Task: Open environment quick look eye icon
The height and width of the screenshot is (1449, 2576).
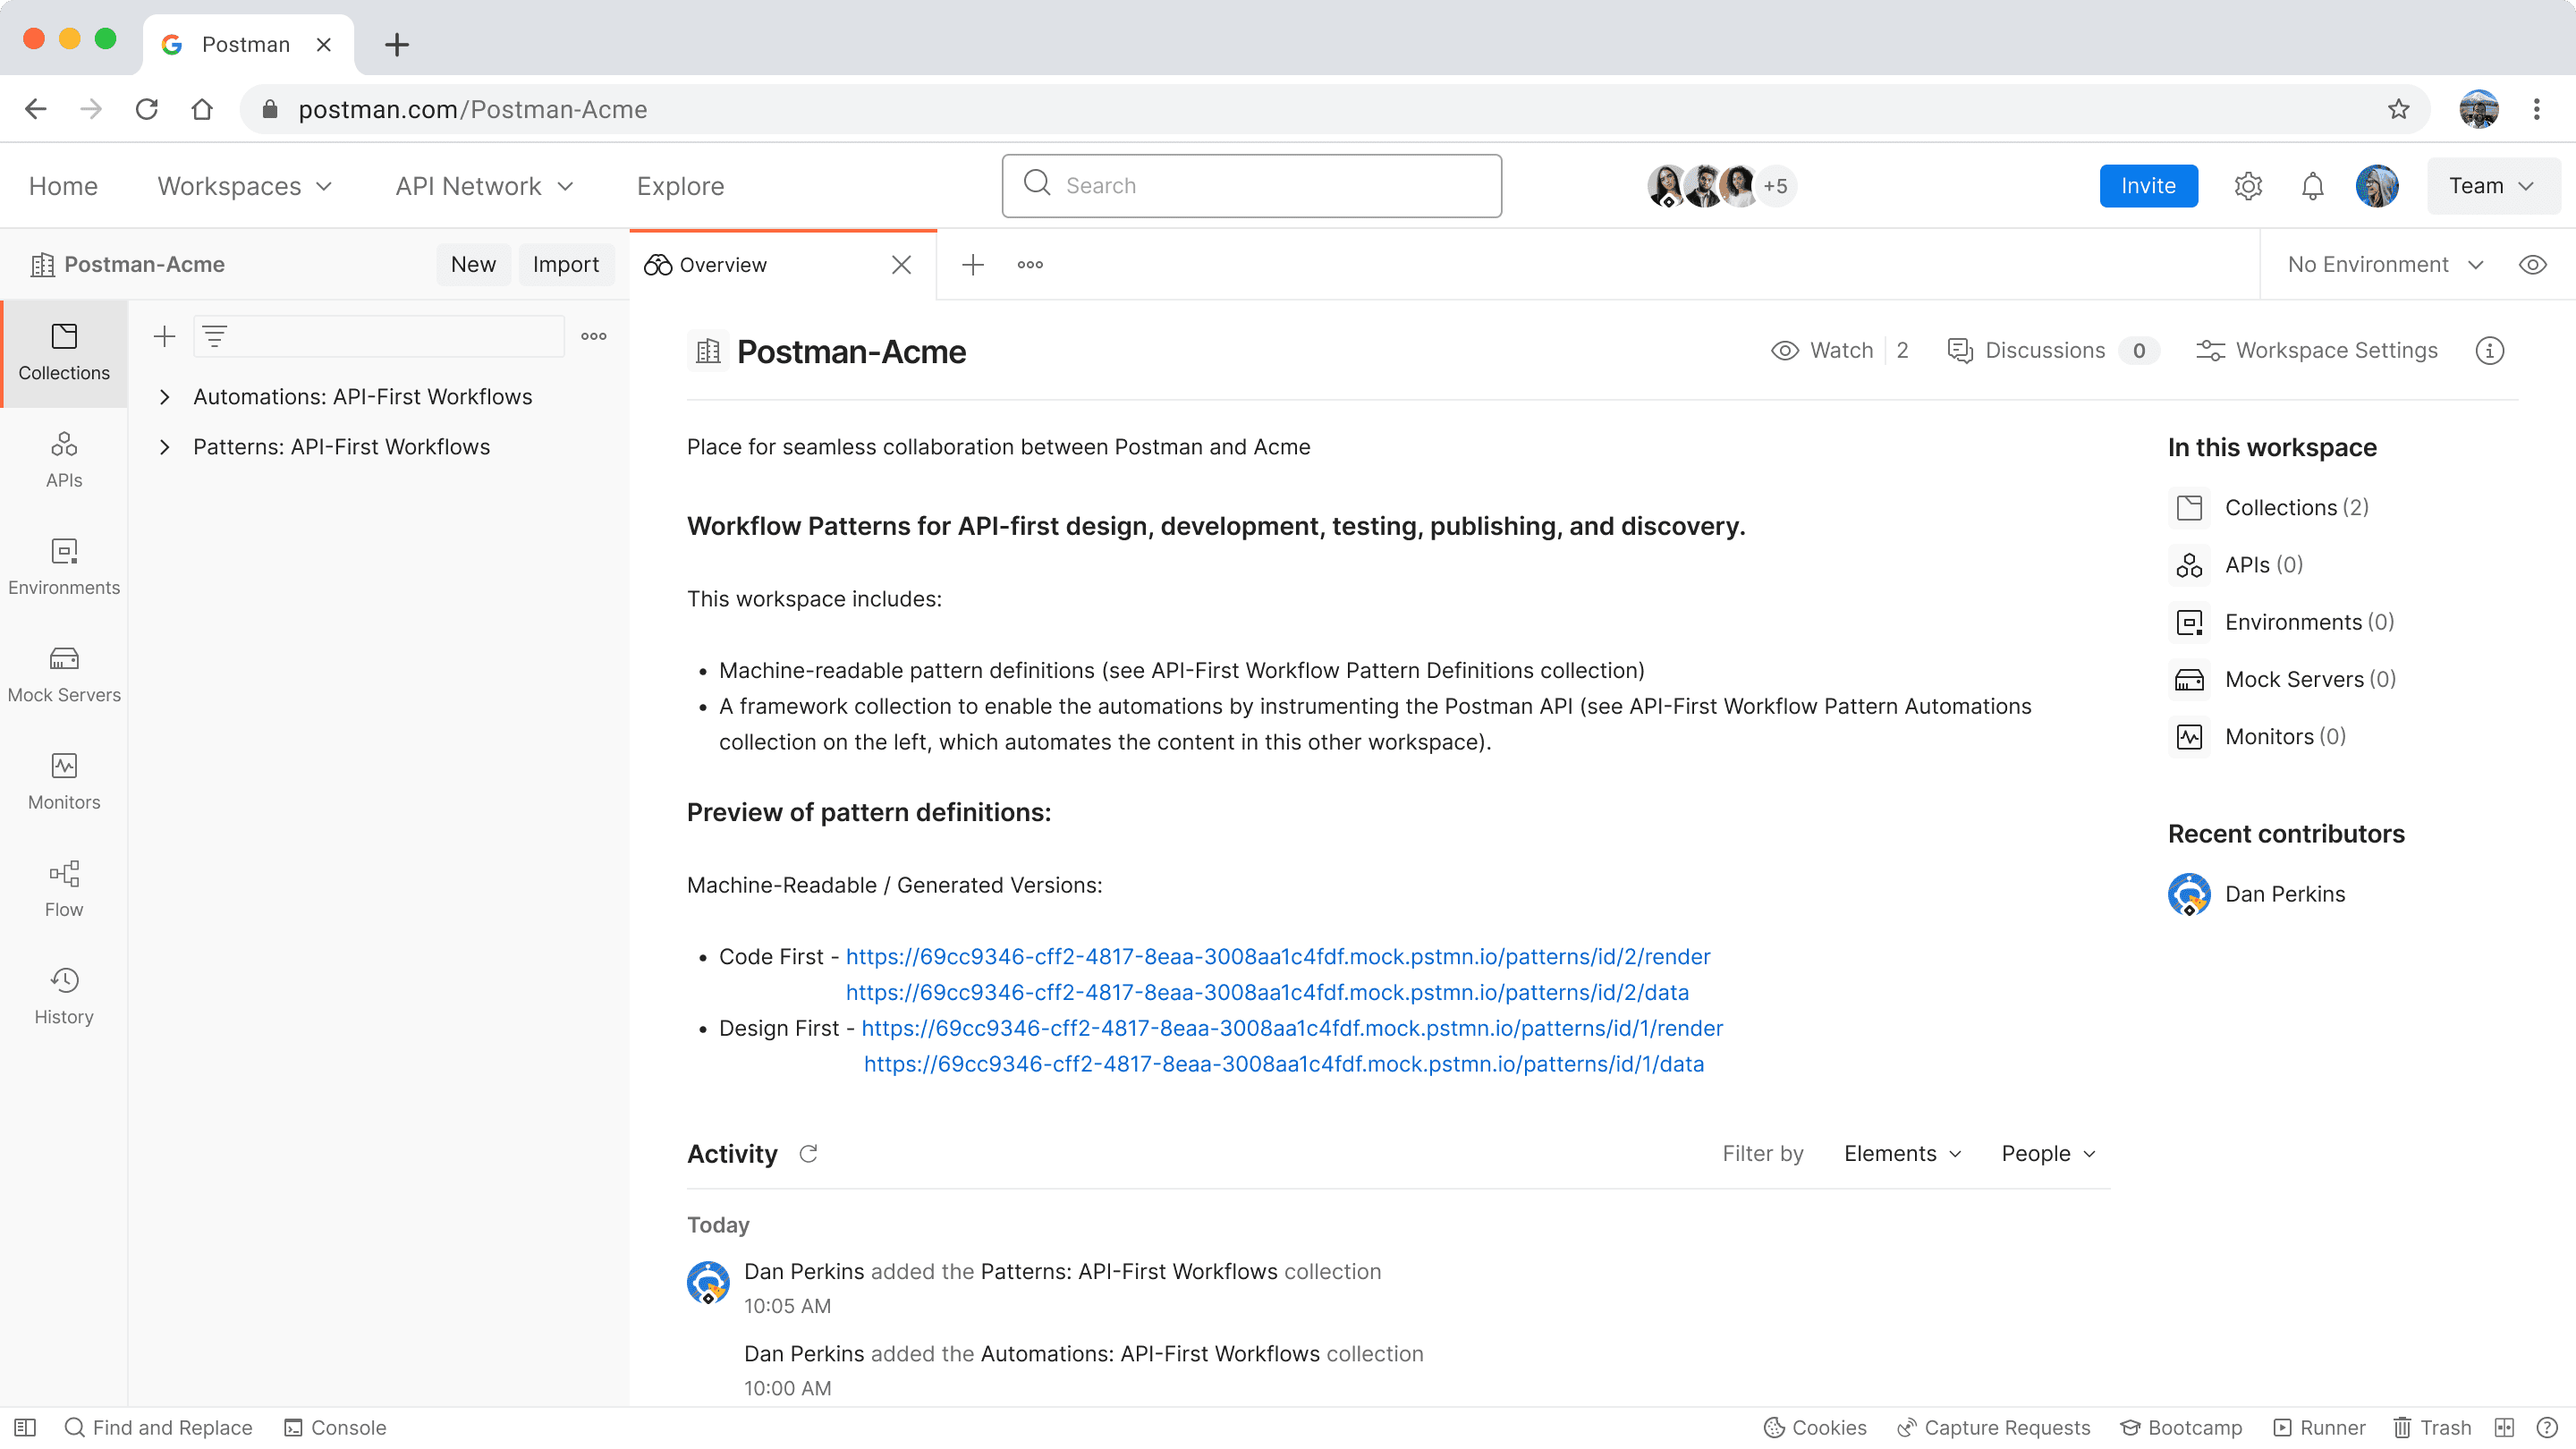Action: click(x=2533, y=265)
